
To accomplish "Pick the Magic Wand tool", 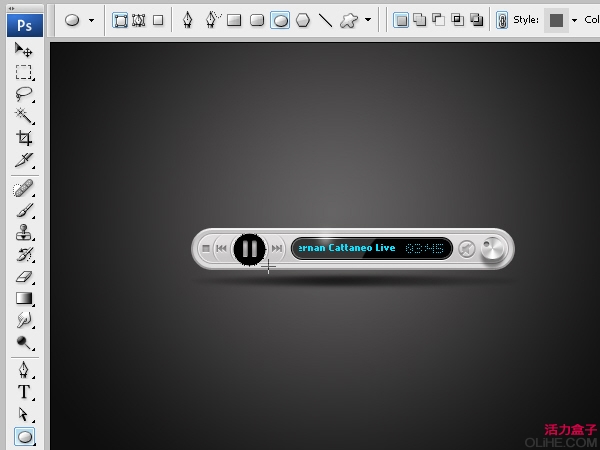I will click(x=23, y=116).
